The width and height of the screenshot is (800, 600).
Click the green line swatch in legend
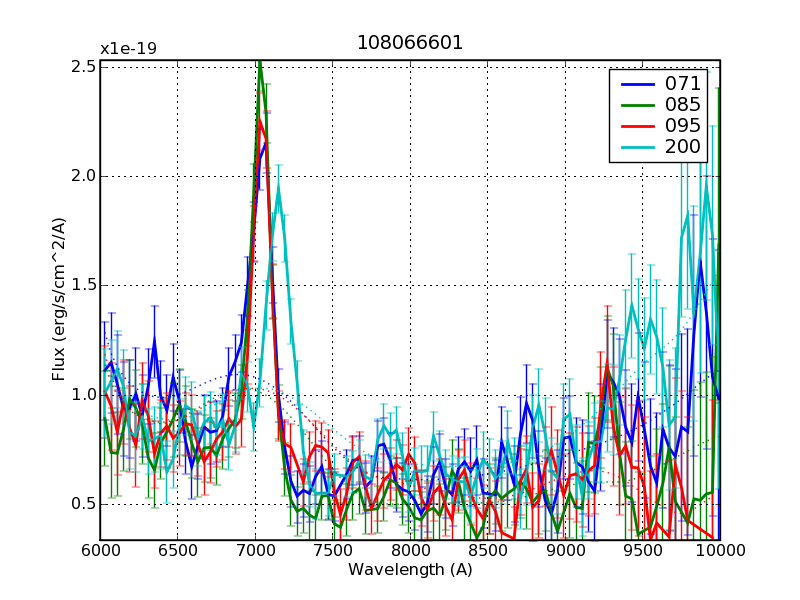[x=638, y=105]
